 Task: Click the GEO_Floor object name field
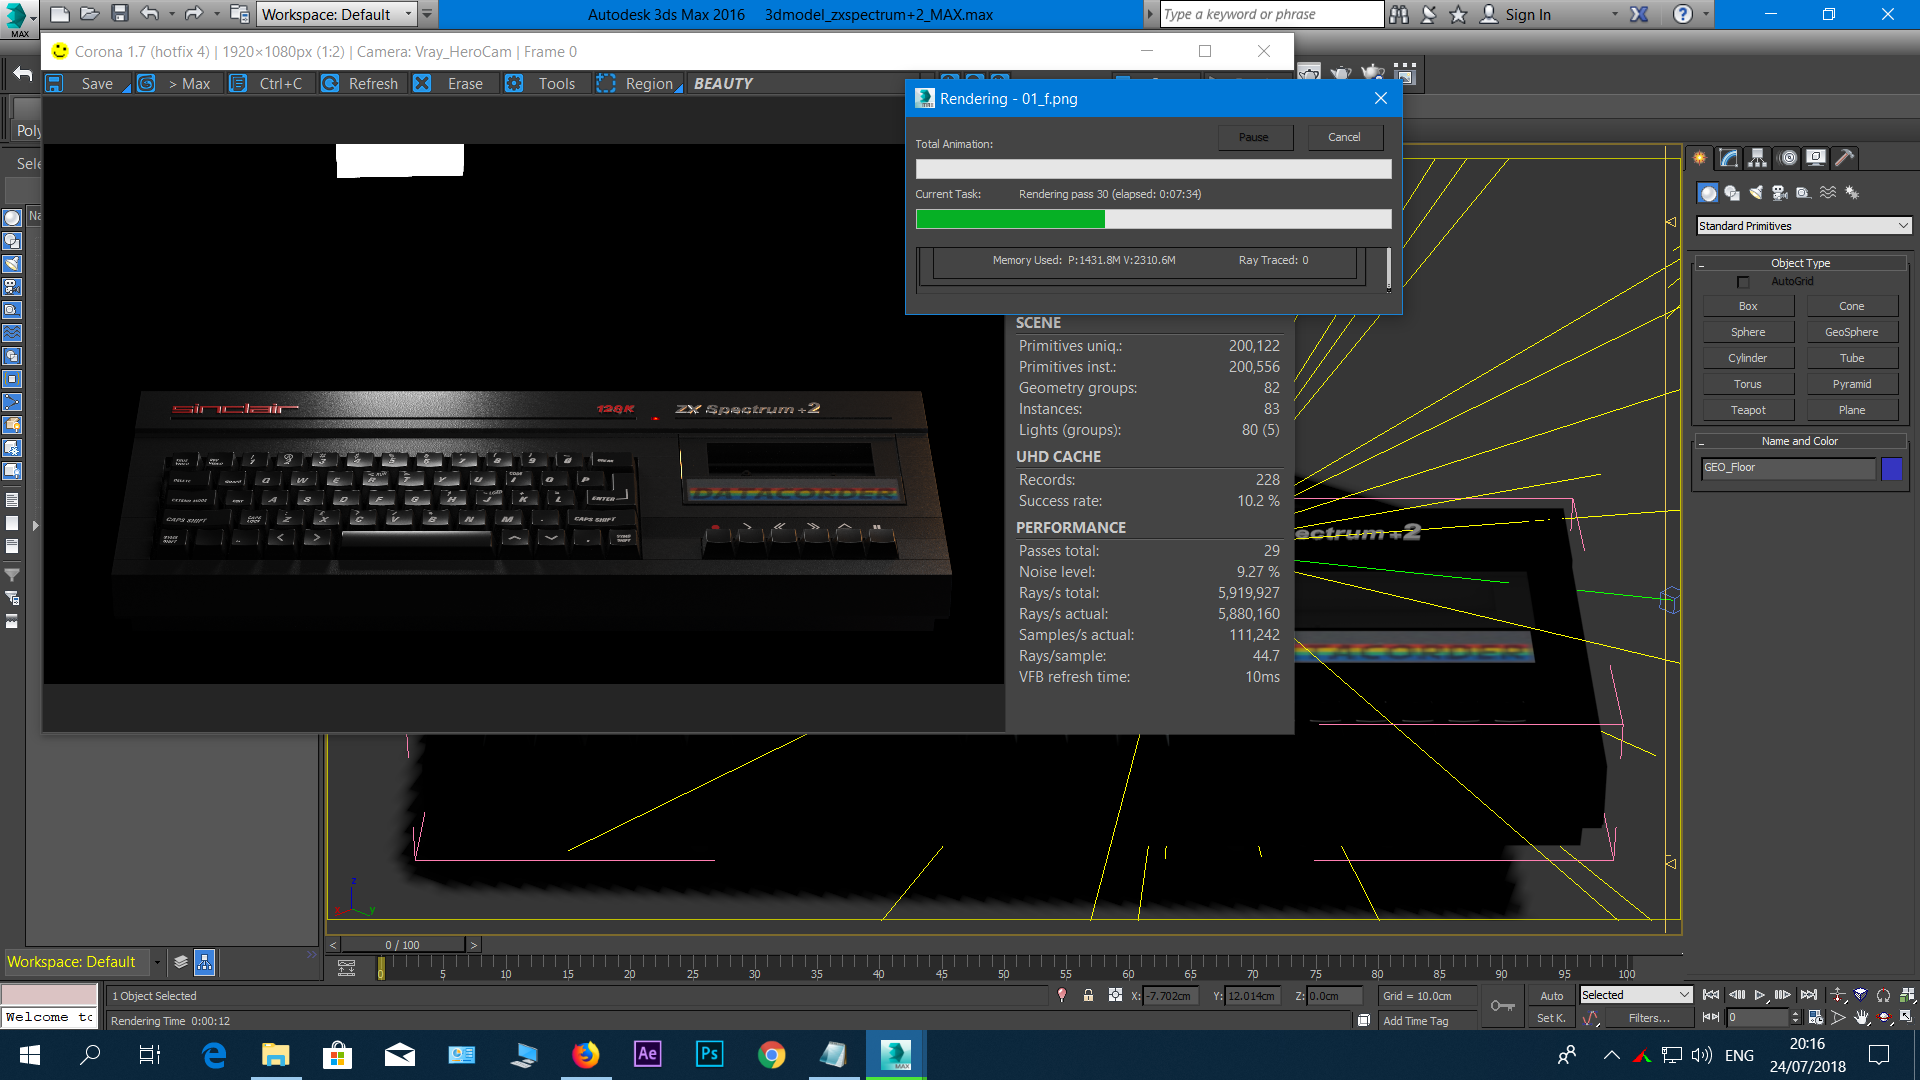pos(1788,468)
